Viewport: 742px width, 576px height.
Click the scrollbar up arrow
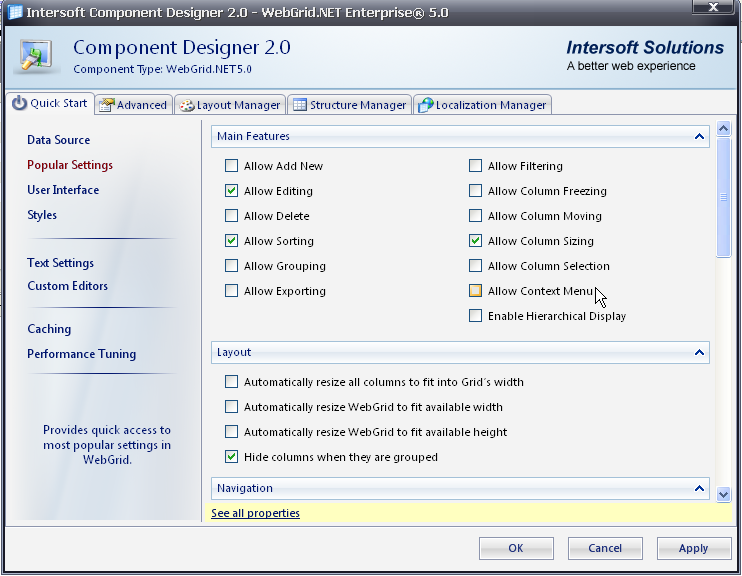(x=724, y=128)
